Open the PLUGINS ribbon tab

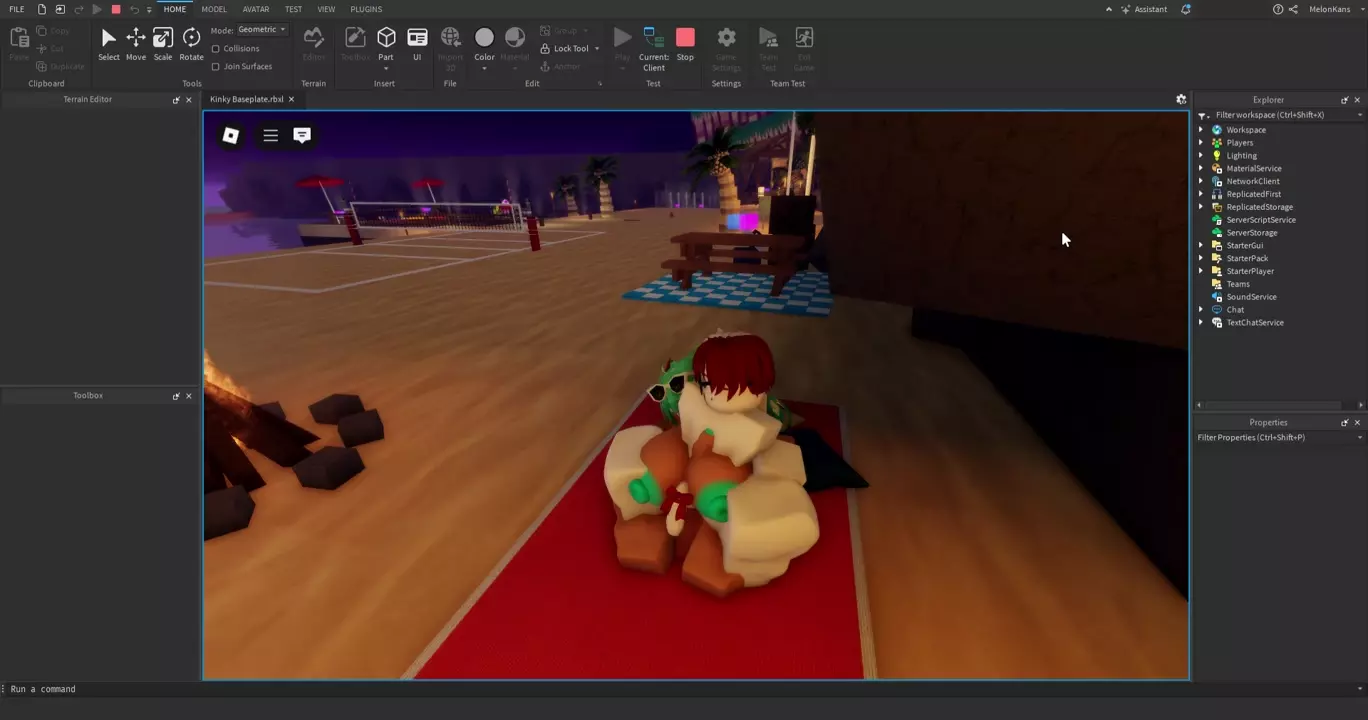coord(366,9)
